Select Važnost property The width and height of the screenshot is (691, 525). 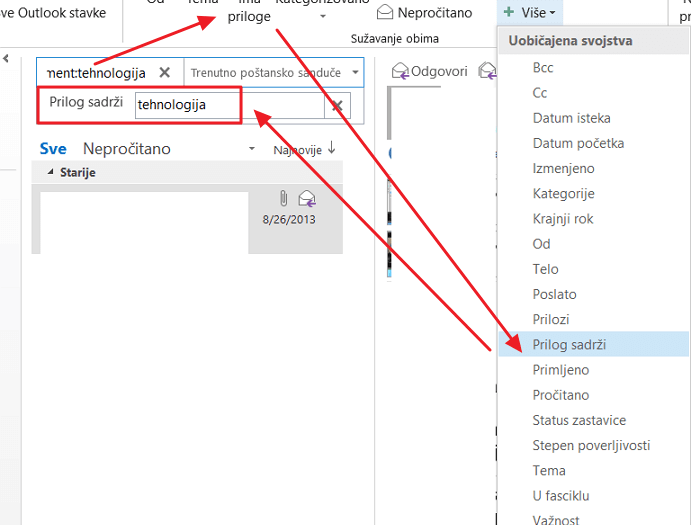pyautogui.click(x=556, y=520)
